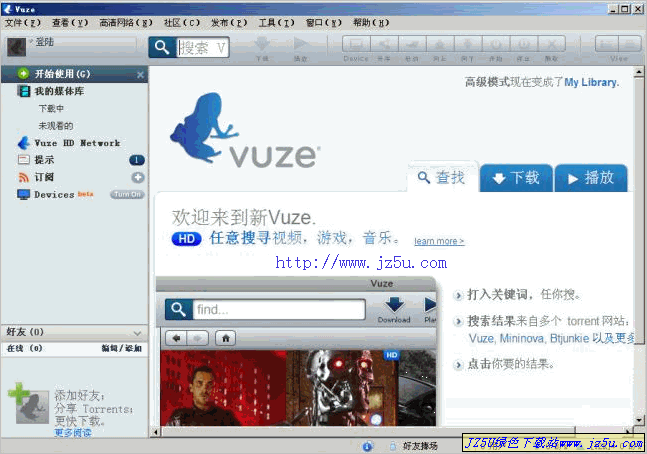Click the user avatar next to 登陆
Viewport: 647px width, 454px height.
17,47
